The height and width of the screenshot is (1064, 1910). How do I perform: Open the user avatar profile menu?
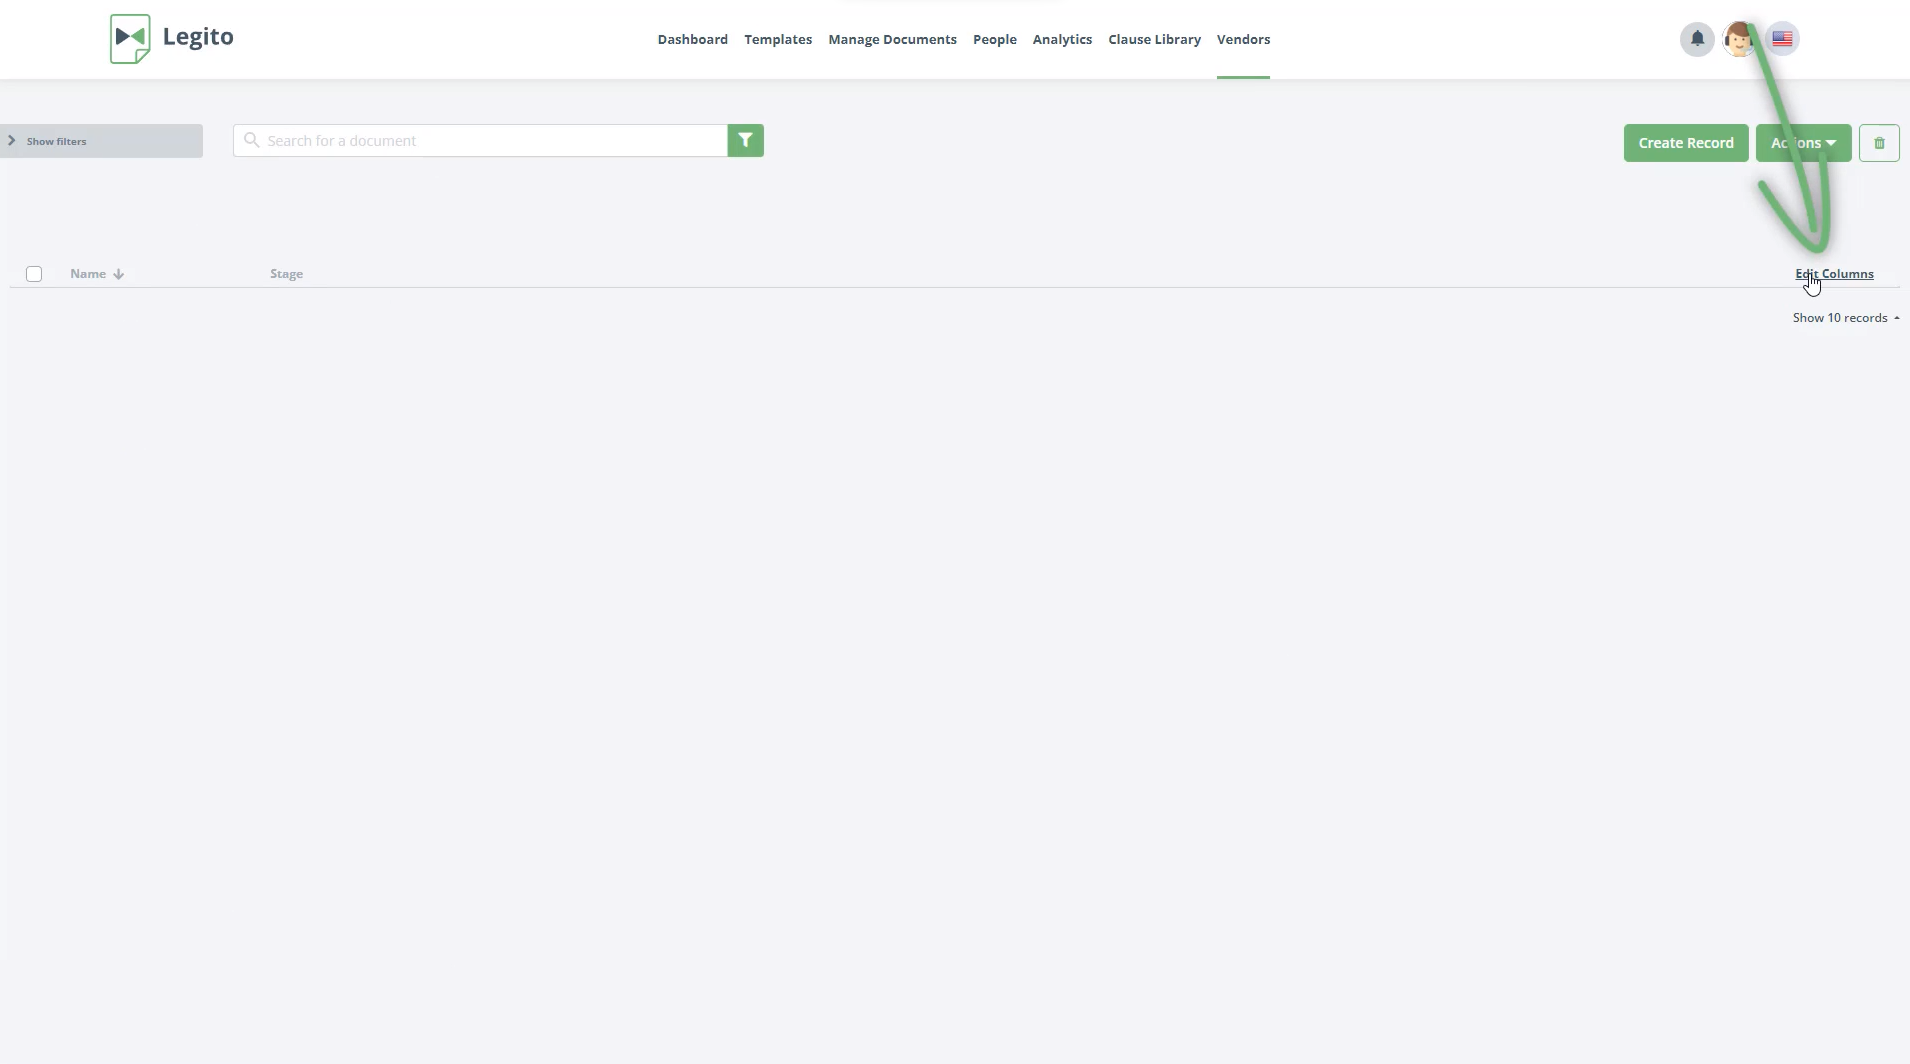(1738, 39)
